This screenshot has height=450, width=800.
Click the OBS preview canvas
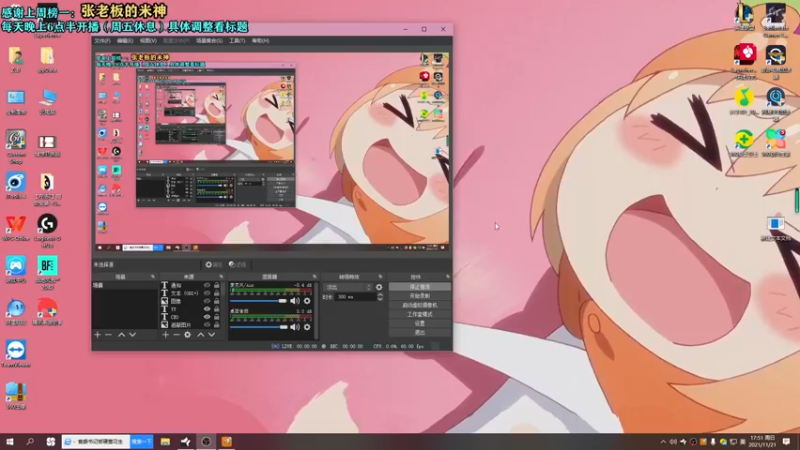click(272, 152)
